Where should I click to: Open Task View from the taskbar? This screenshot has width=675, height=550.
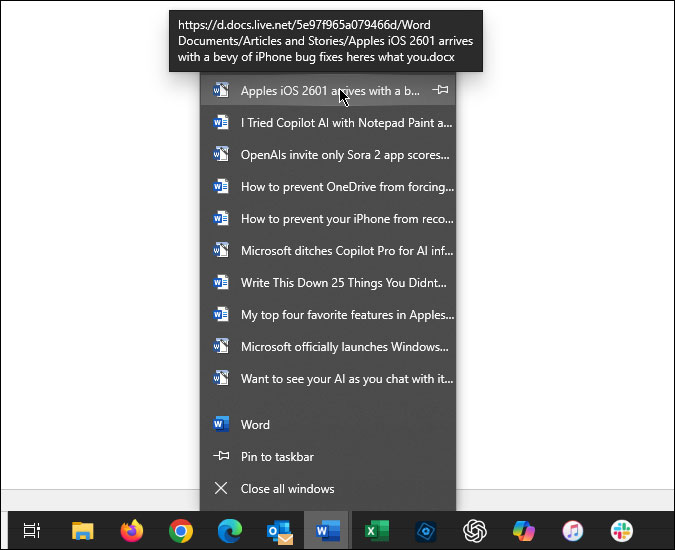(31, 531)
